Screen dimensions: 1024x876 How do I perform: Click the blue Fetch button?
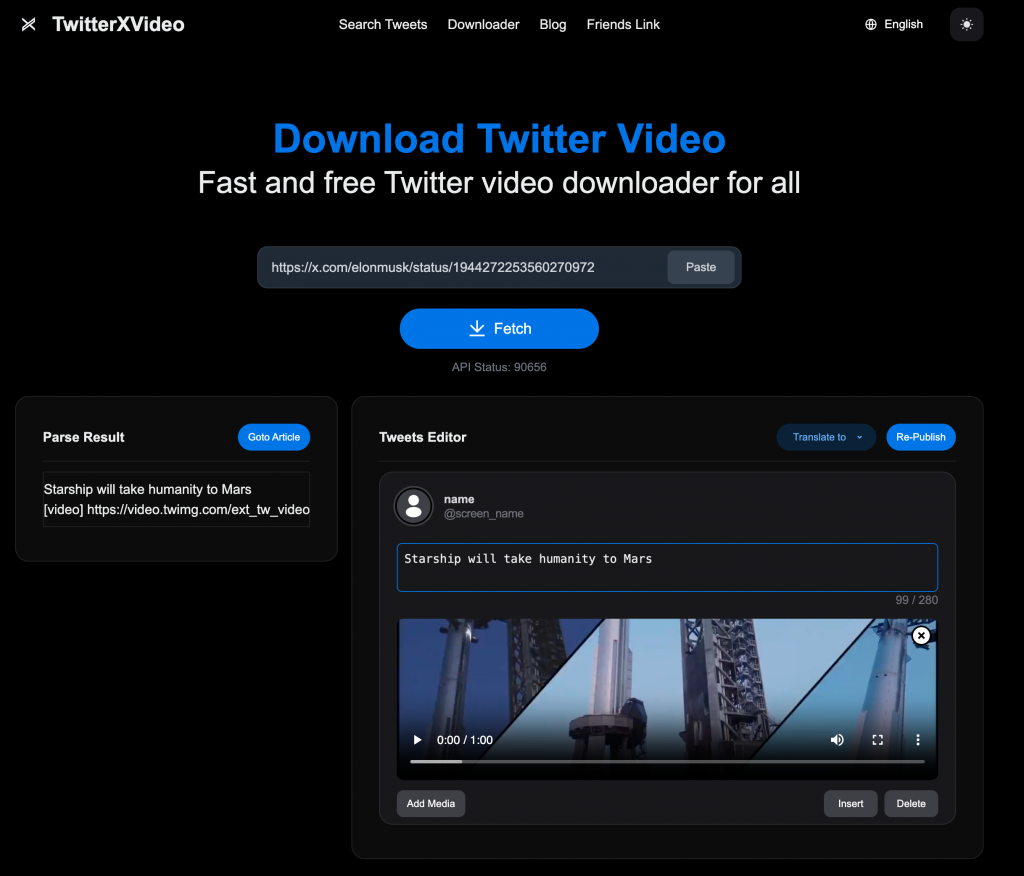499,329
